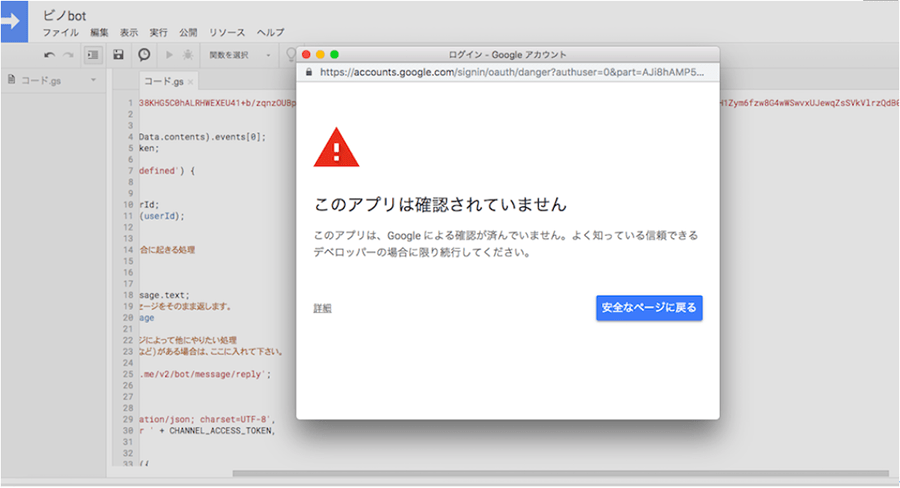
Task: Run the script with the play icon
Action: coord(169,55)
